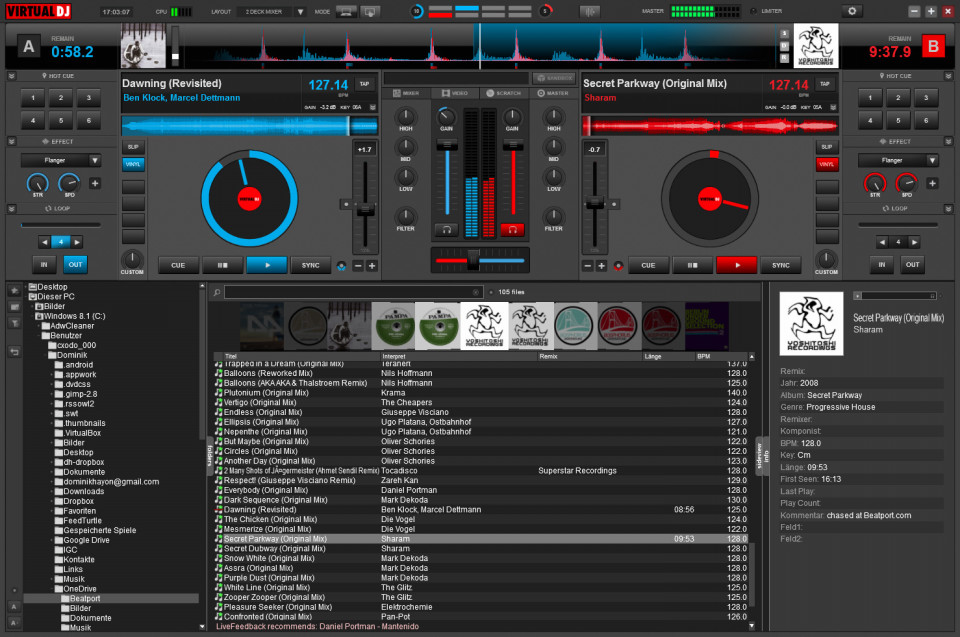Viewport: 960px width, 637px height.
Task: Collapse deck A HOT CUE section
Action: point(12,76)
